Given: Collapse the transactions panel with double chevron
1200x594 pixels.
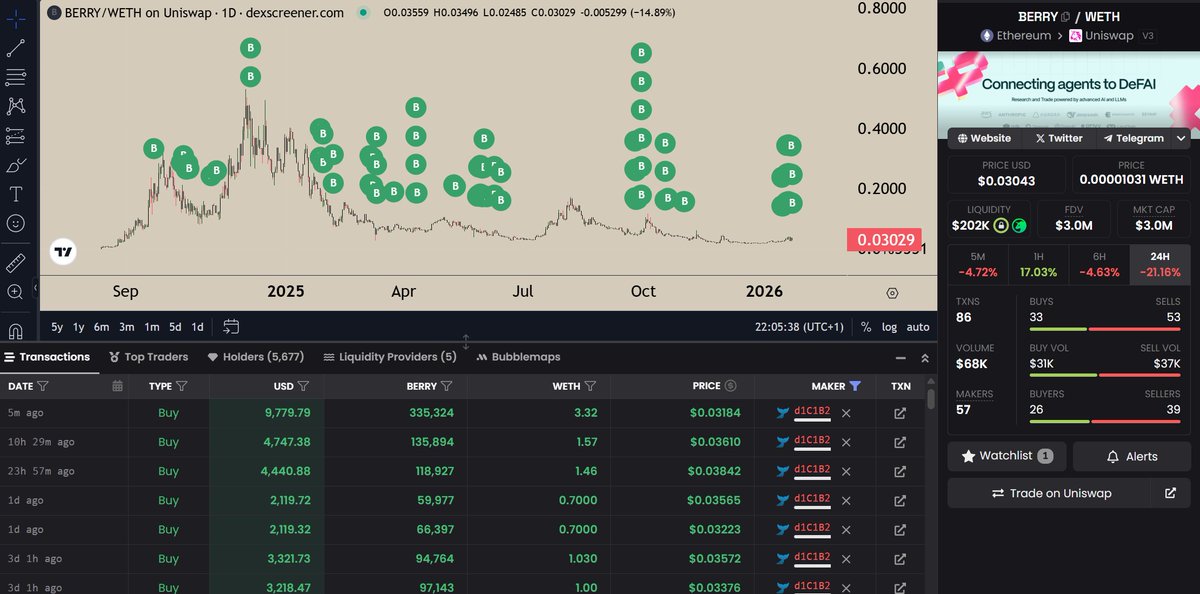Looking at the screenshot, I should (924, 357).
